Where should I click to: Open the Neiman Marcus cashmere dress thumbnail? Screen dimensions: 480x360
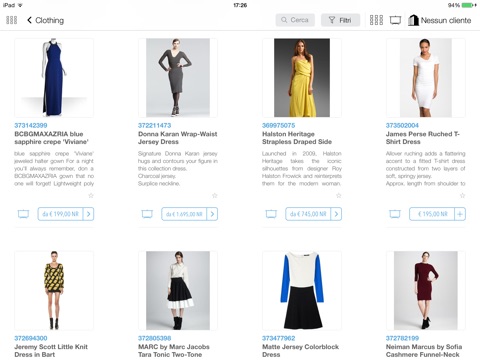click(x=426, y=291)
